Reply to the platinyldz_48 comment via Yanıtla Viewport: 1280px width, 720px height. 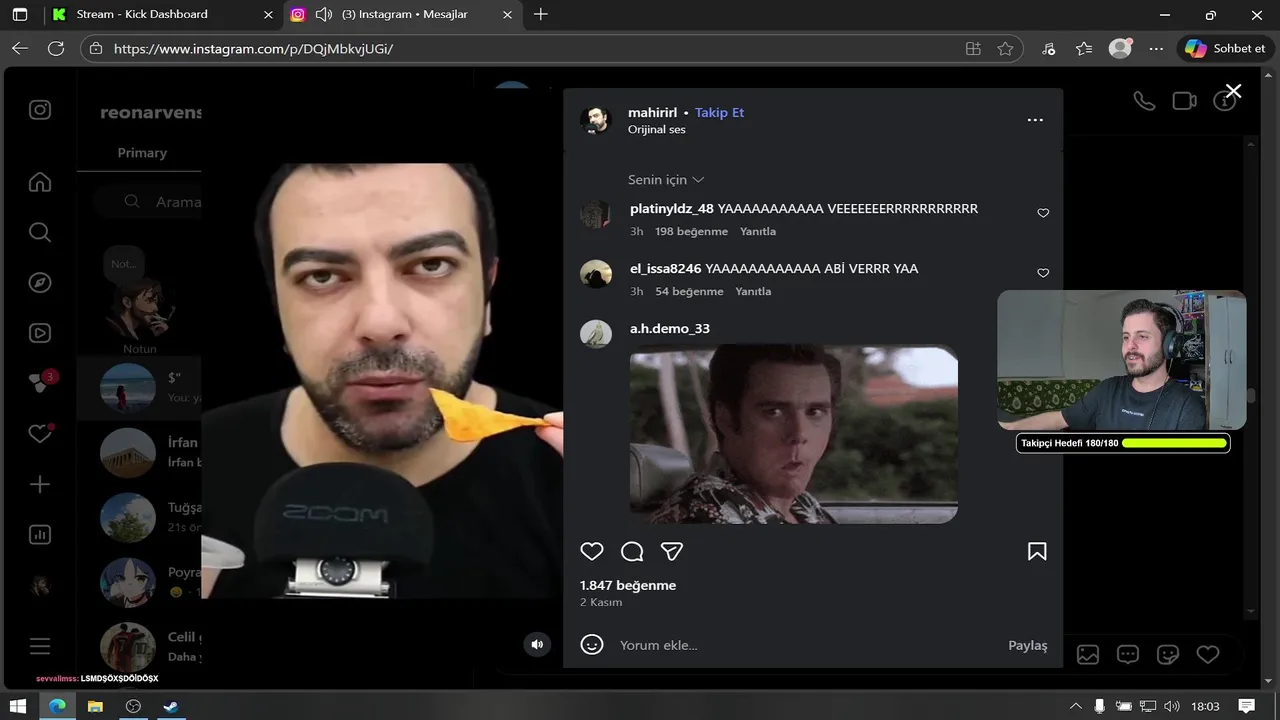pyautogui.click(x=758, y=231)
